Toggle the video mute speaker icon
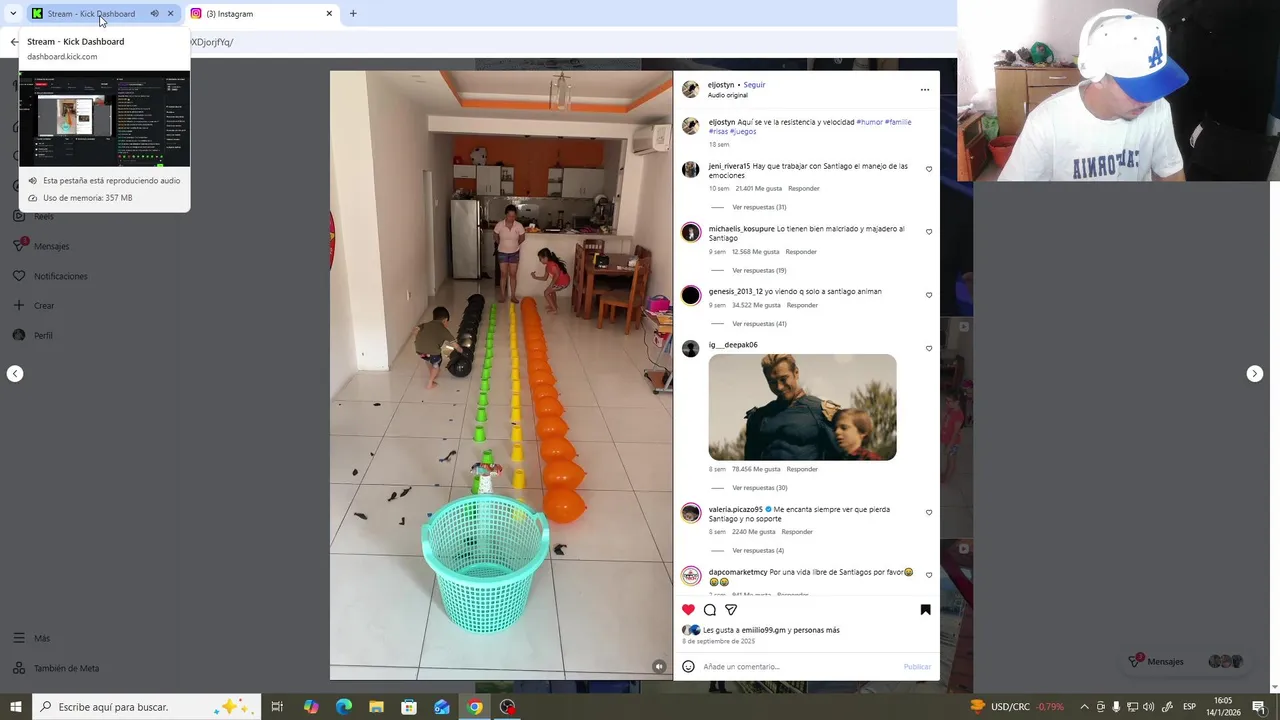Image resolution: width=1280 pixels, height=720 pixels. 659,666
